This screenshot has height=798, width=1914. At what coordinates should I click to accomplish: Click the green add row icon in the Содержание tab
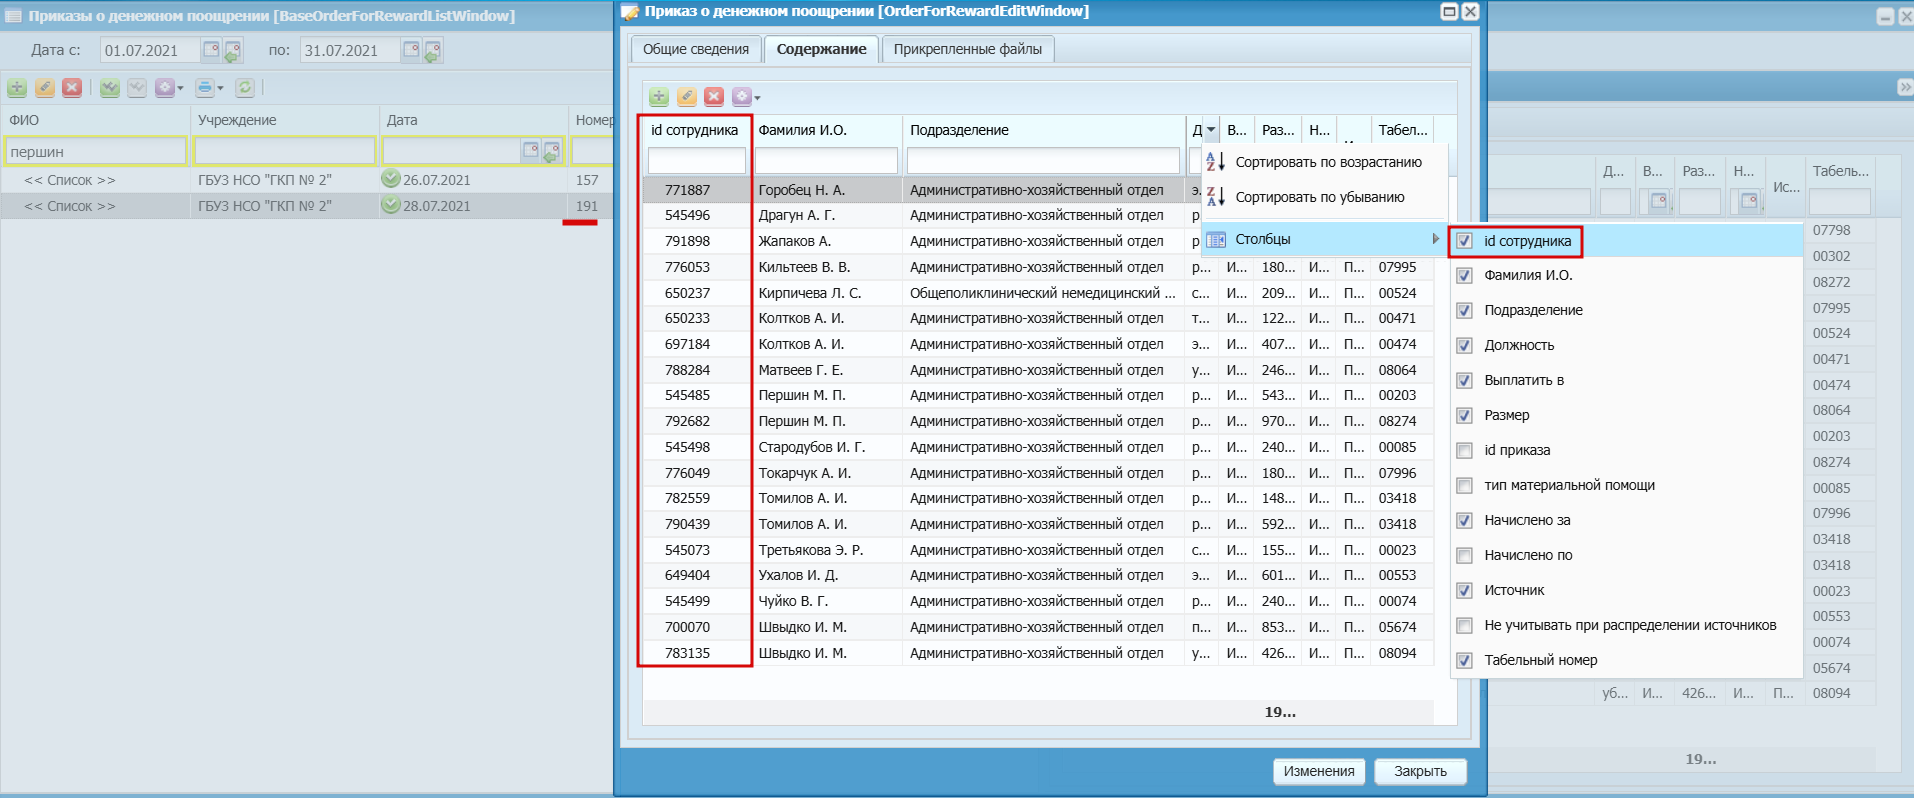[x=659, y=97]
